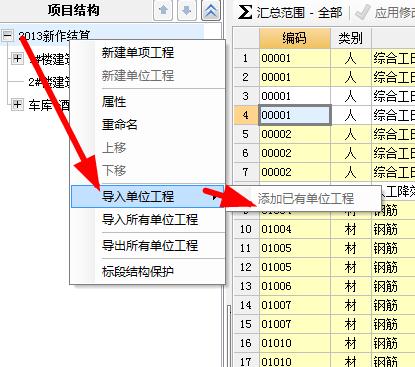This screenshot has height=367, width=415.
Task: Choose 新建单项工程 from context menu
Action: 138,52
